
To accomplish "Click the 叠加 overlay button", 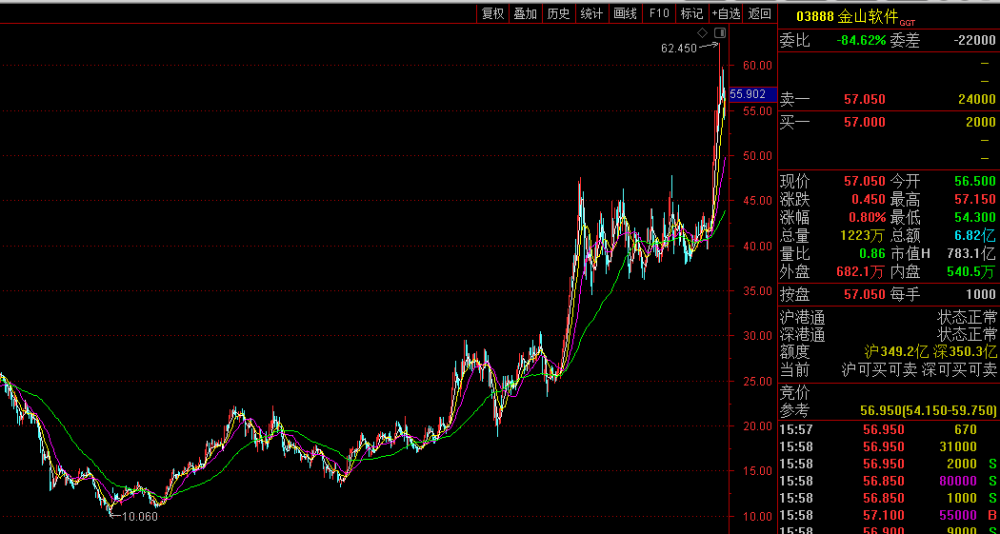I will coord(526,13).
